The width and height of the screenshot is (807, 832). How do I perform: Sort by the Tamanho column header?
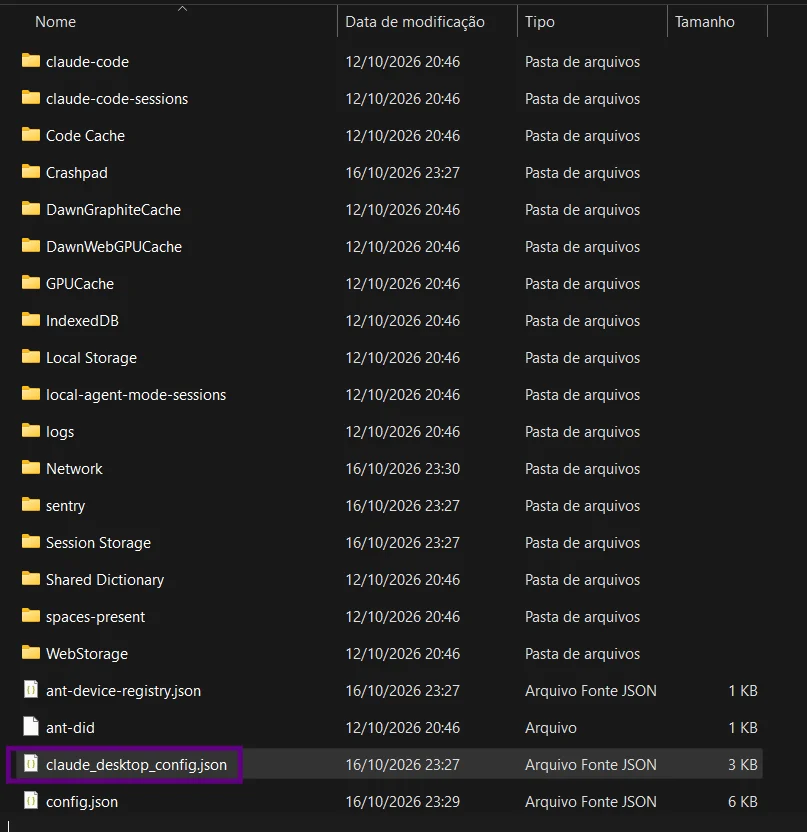(x=705, y=22)
